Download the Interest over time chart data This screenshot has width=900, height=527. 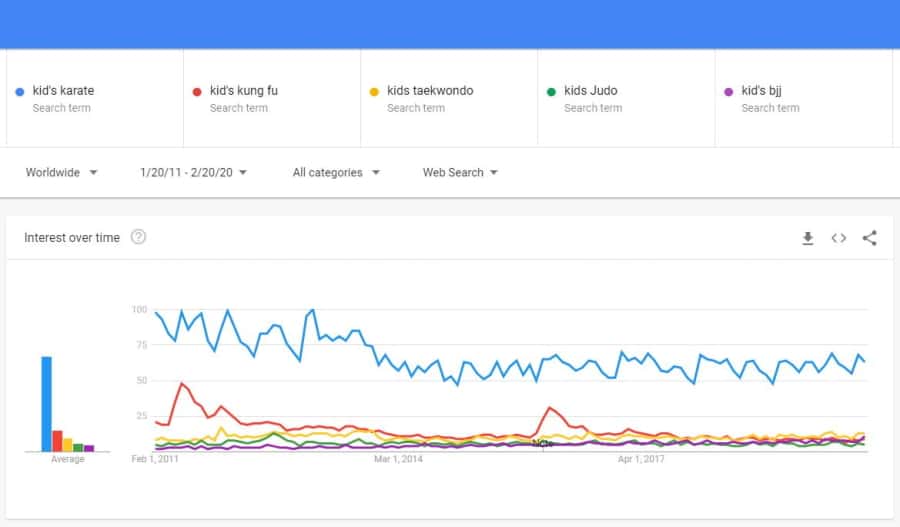click(x=808, y=238)
